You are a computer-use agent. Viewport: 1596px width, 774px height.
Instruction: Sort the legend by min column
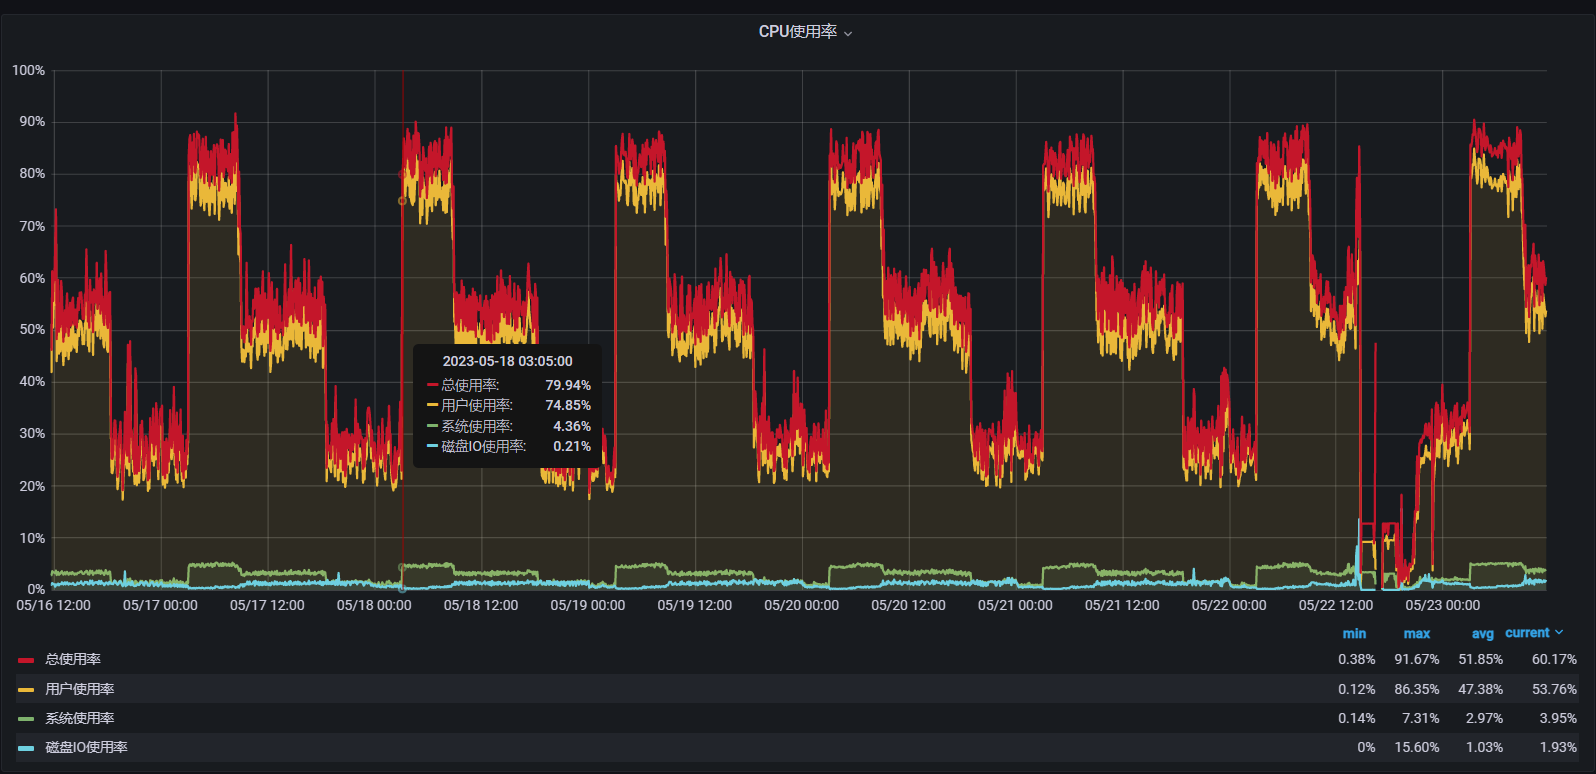point(1354,634)
